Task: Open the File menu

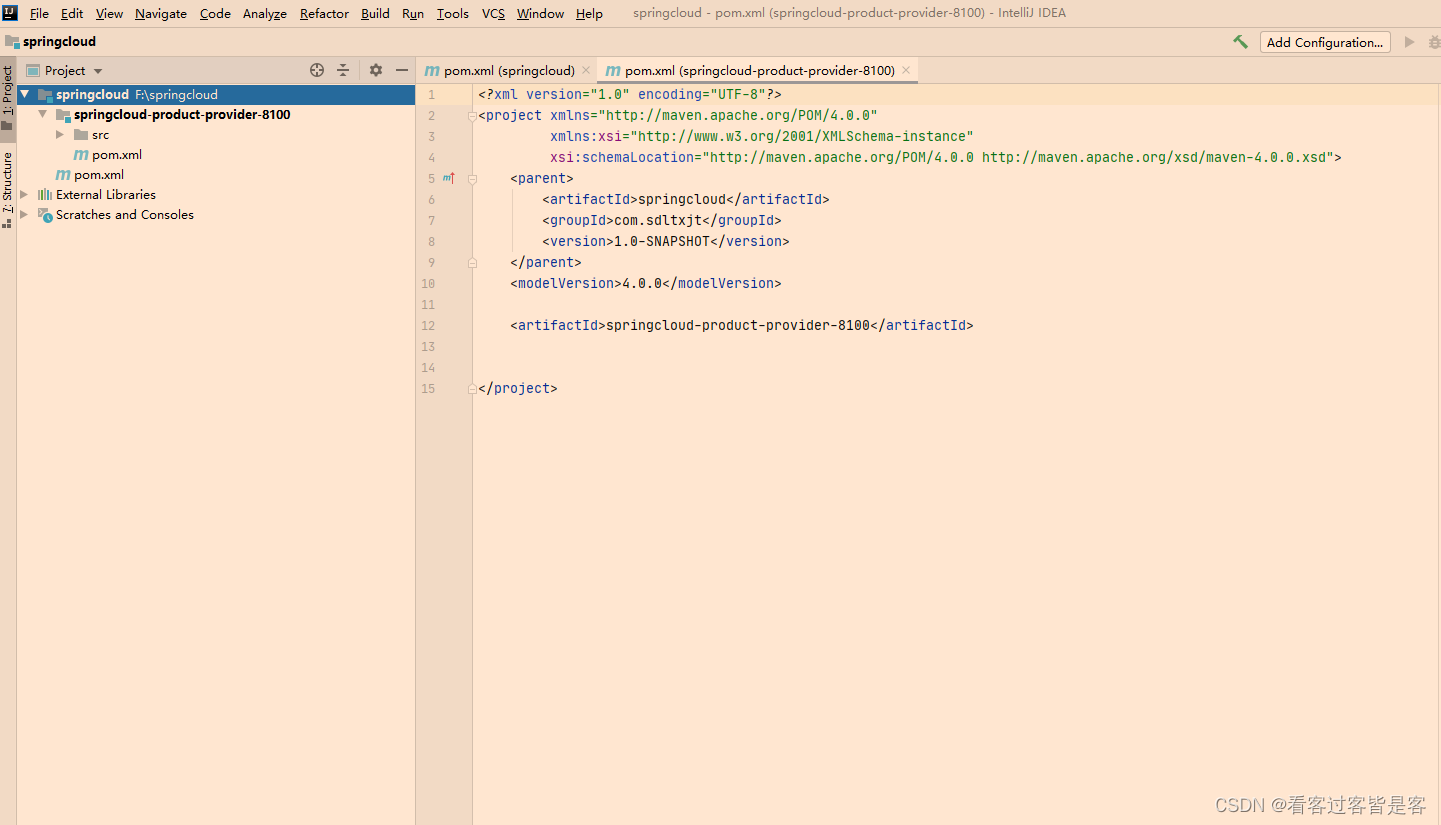Action: [39, 13]
